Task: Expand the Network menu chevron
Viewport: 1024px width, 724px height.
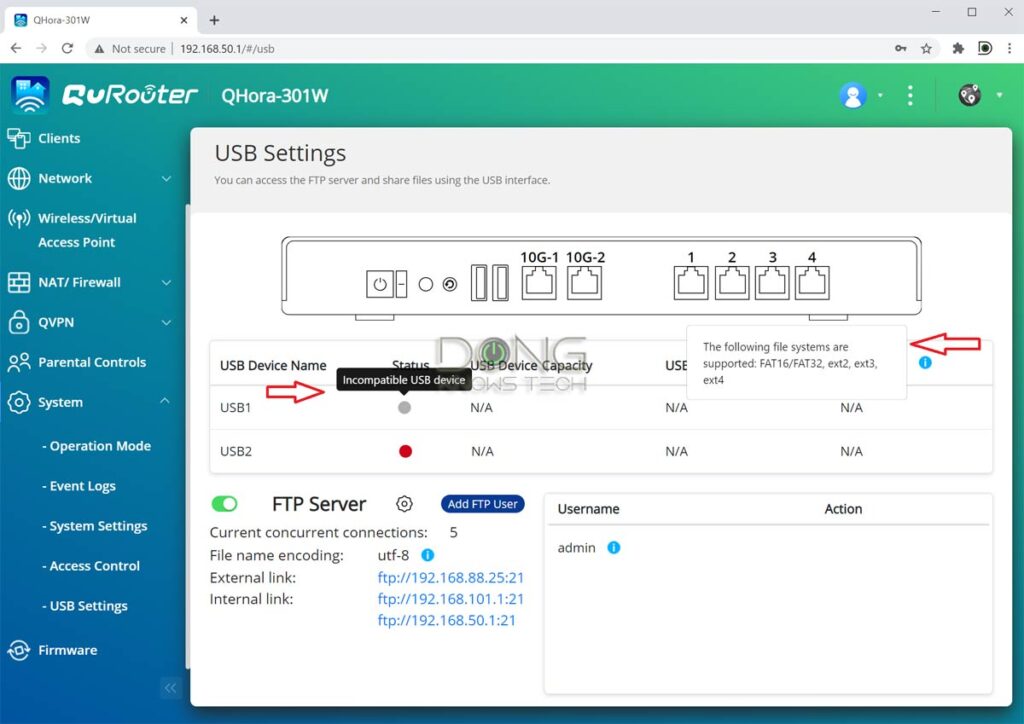Action: coord(167,178)
